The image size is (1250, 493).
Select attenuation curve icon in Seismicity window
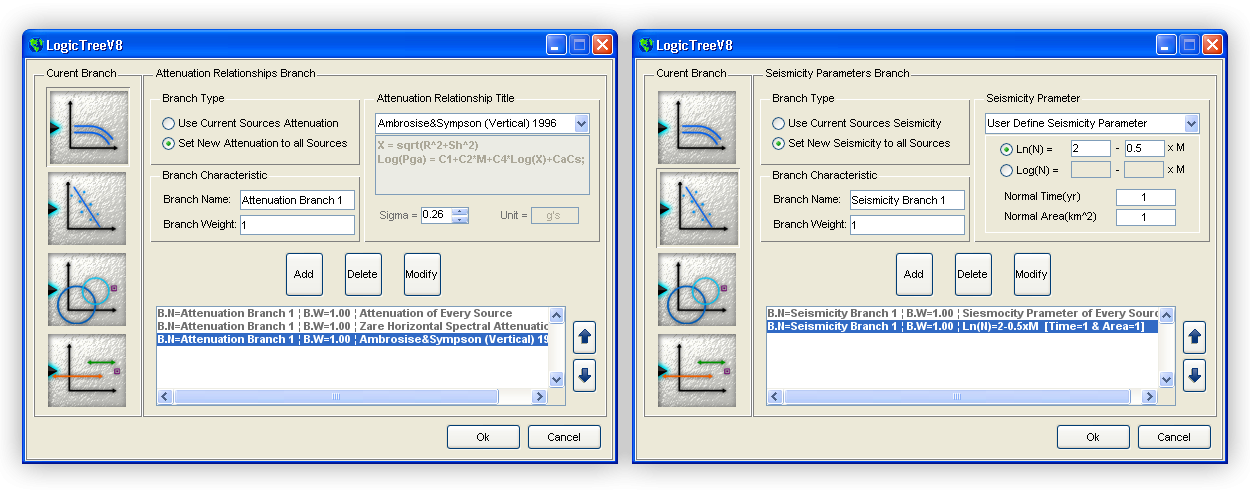pyautogui.click(x=698, y=127)
